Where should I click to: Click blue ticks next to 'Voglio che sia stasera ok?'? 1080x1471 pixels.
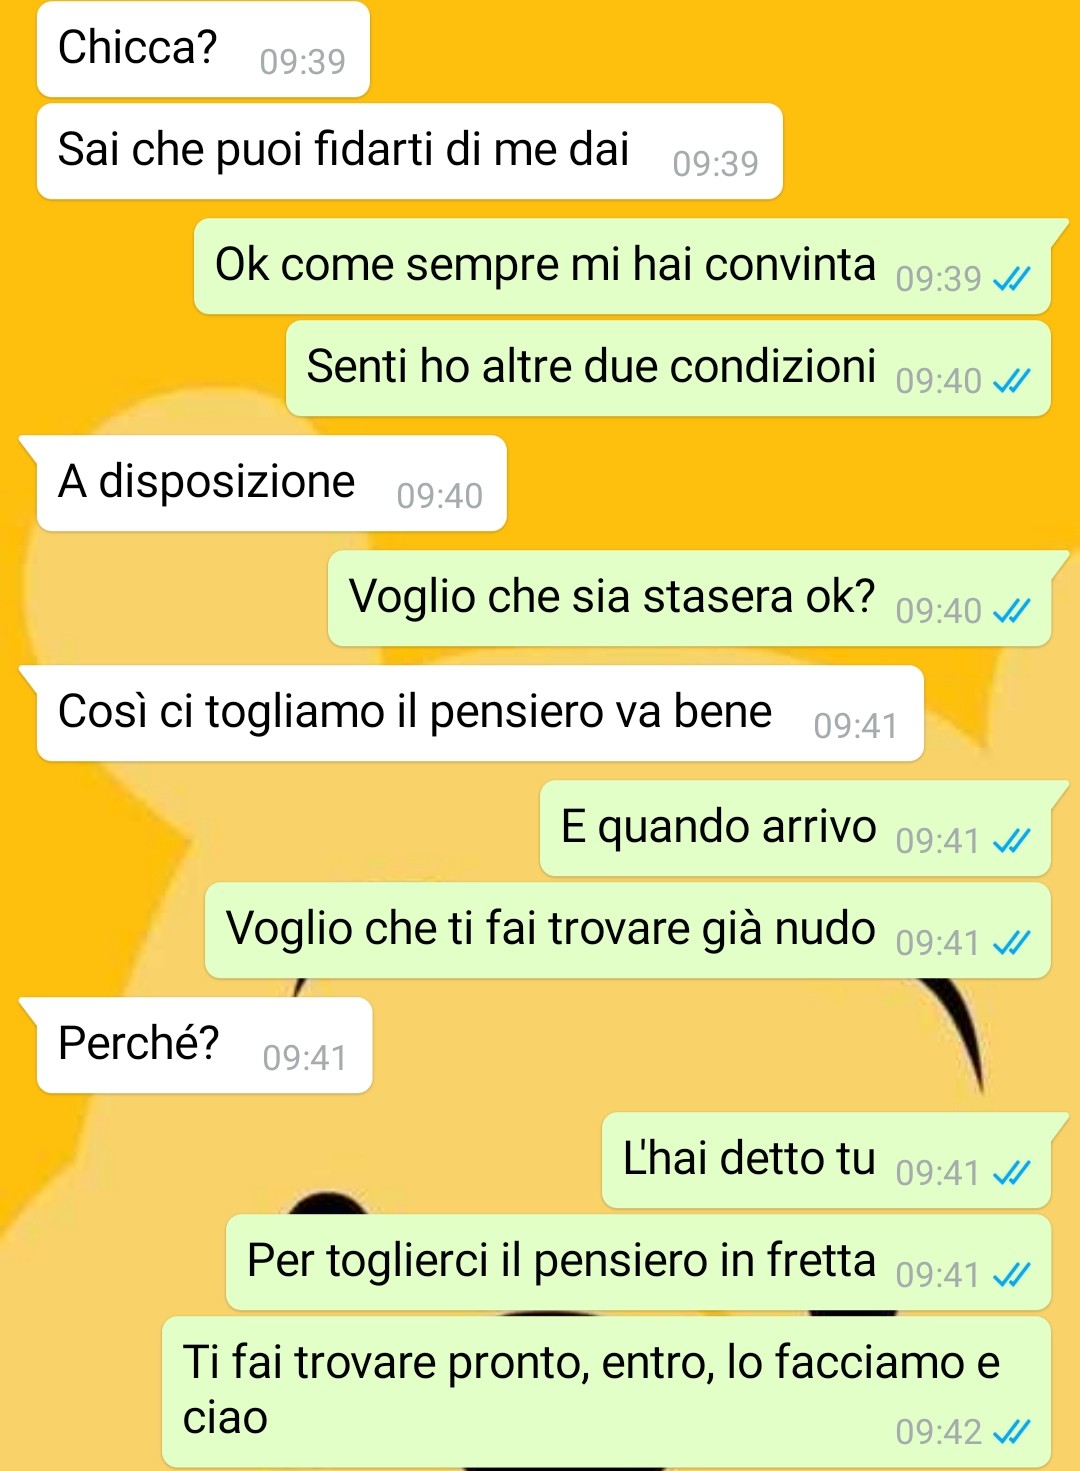pos(1011,611)
